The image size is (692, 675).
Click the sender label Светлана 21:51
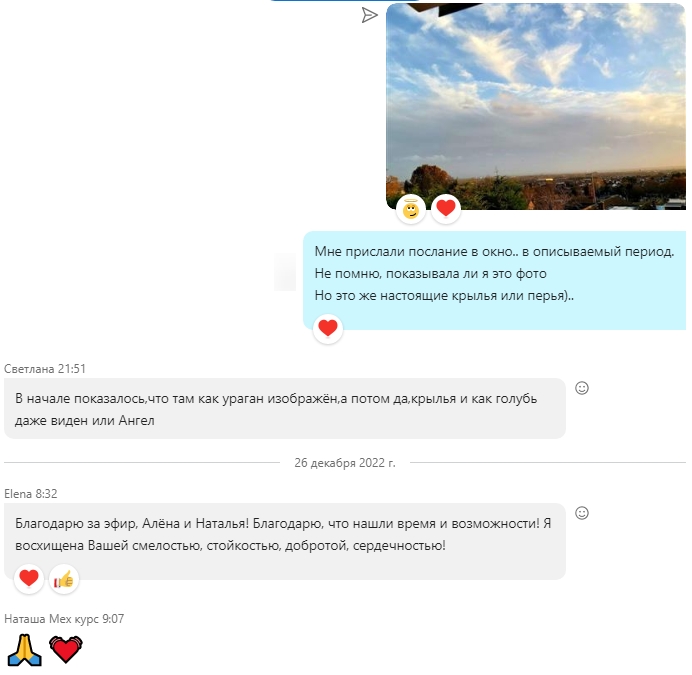[45, 369]
